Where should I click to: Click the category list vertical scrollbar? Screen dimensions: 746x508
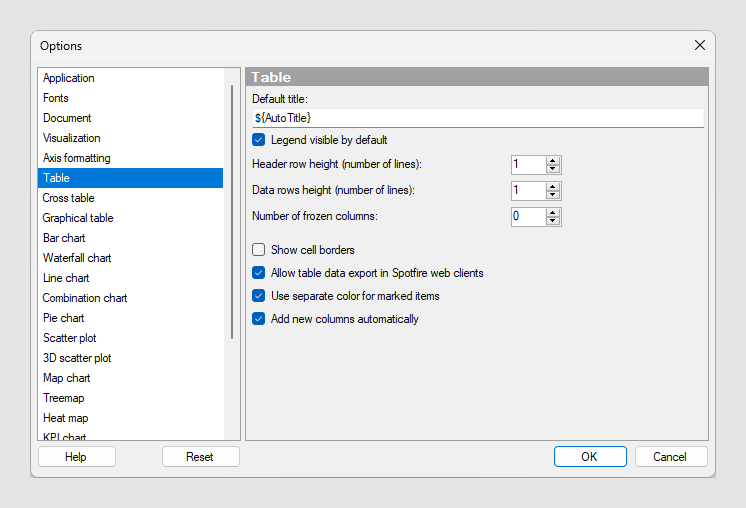pos(232,210)
